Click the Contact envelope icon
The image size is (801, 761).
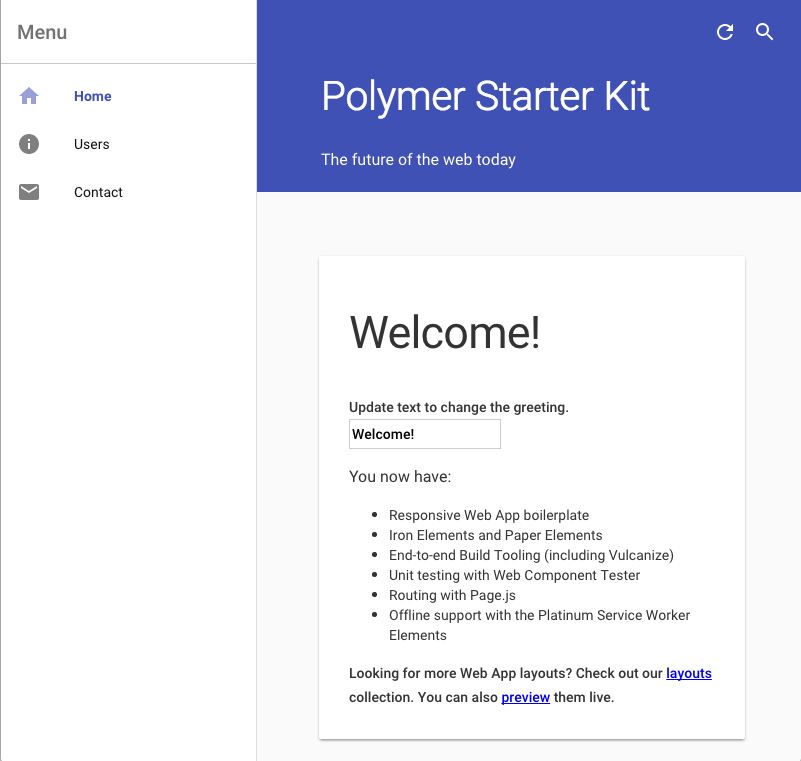(x=29, y=192)
